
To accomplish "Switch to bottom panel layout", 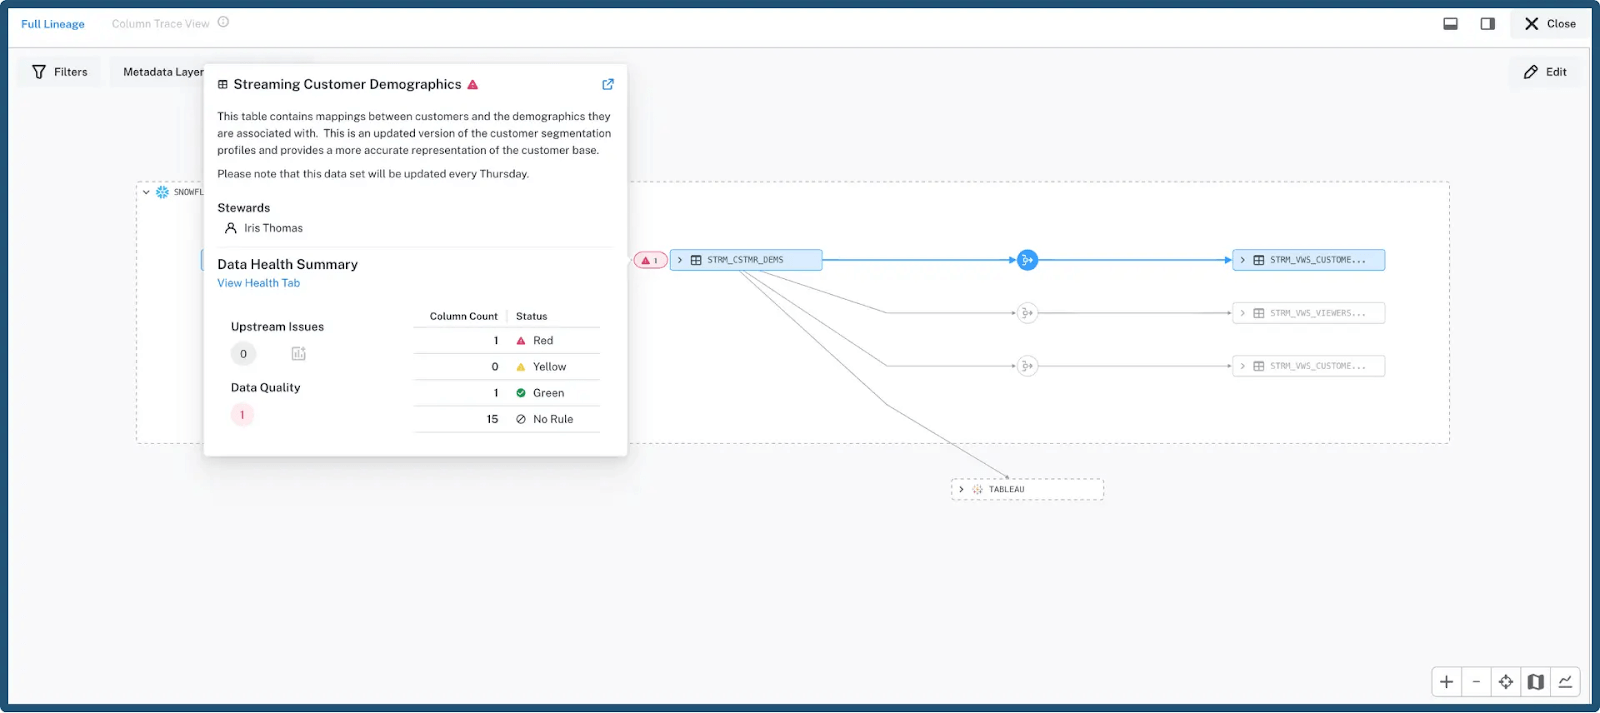I will [1450, 24].
